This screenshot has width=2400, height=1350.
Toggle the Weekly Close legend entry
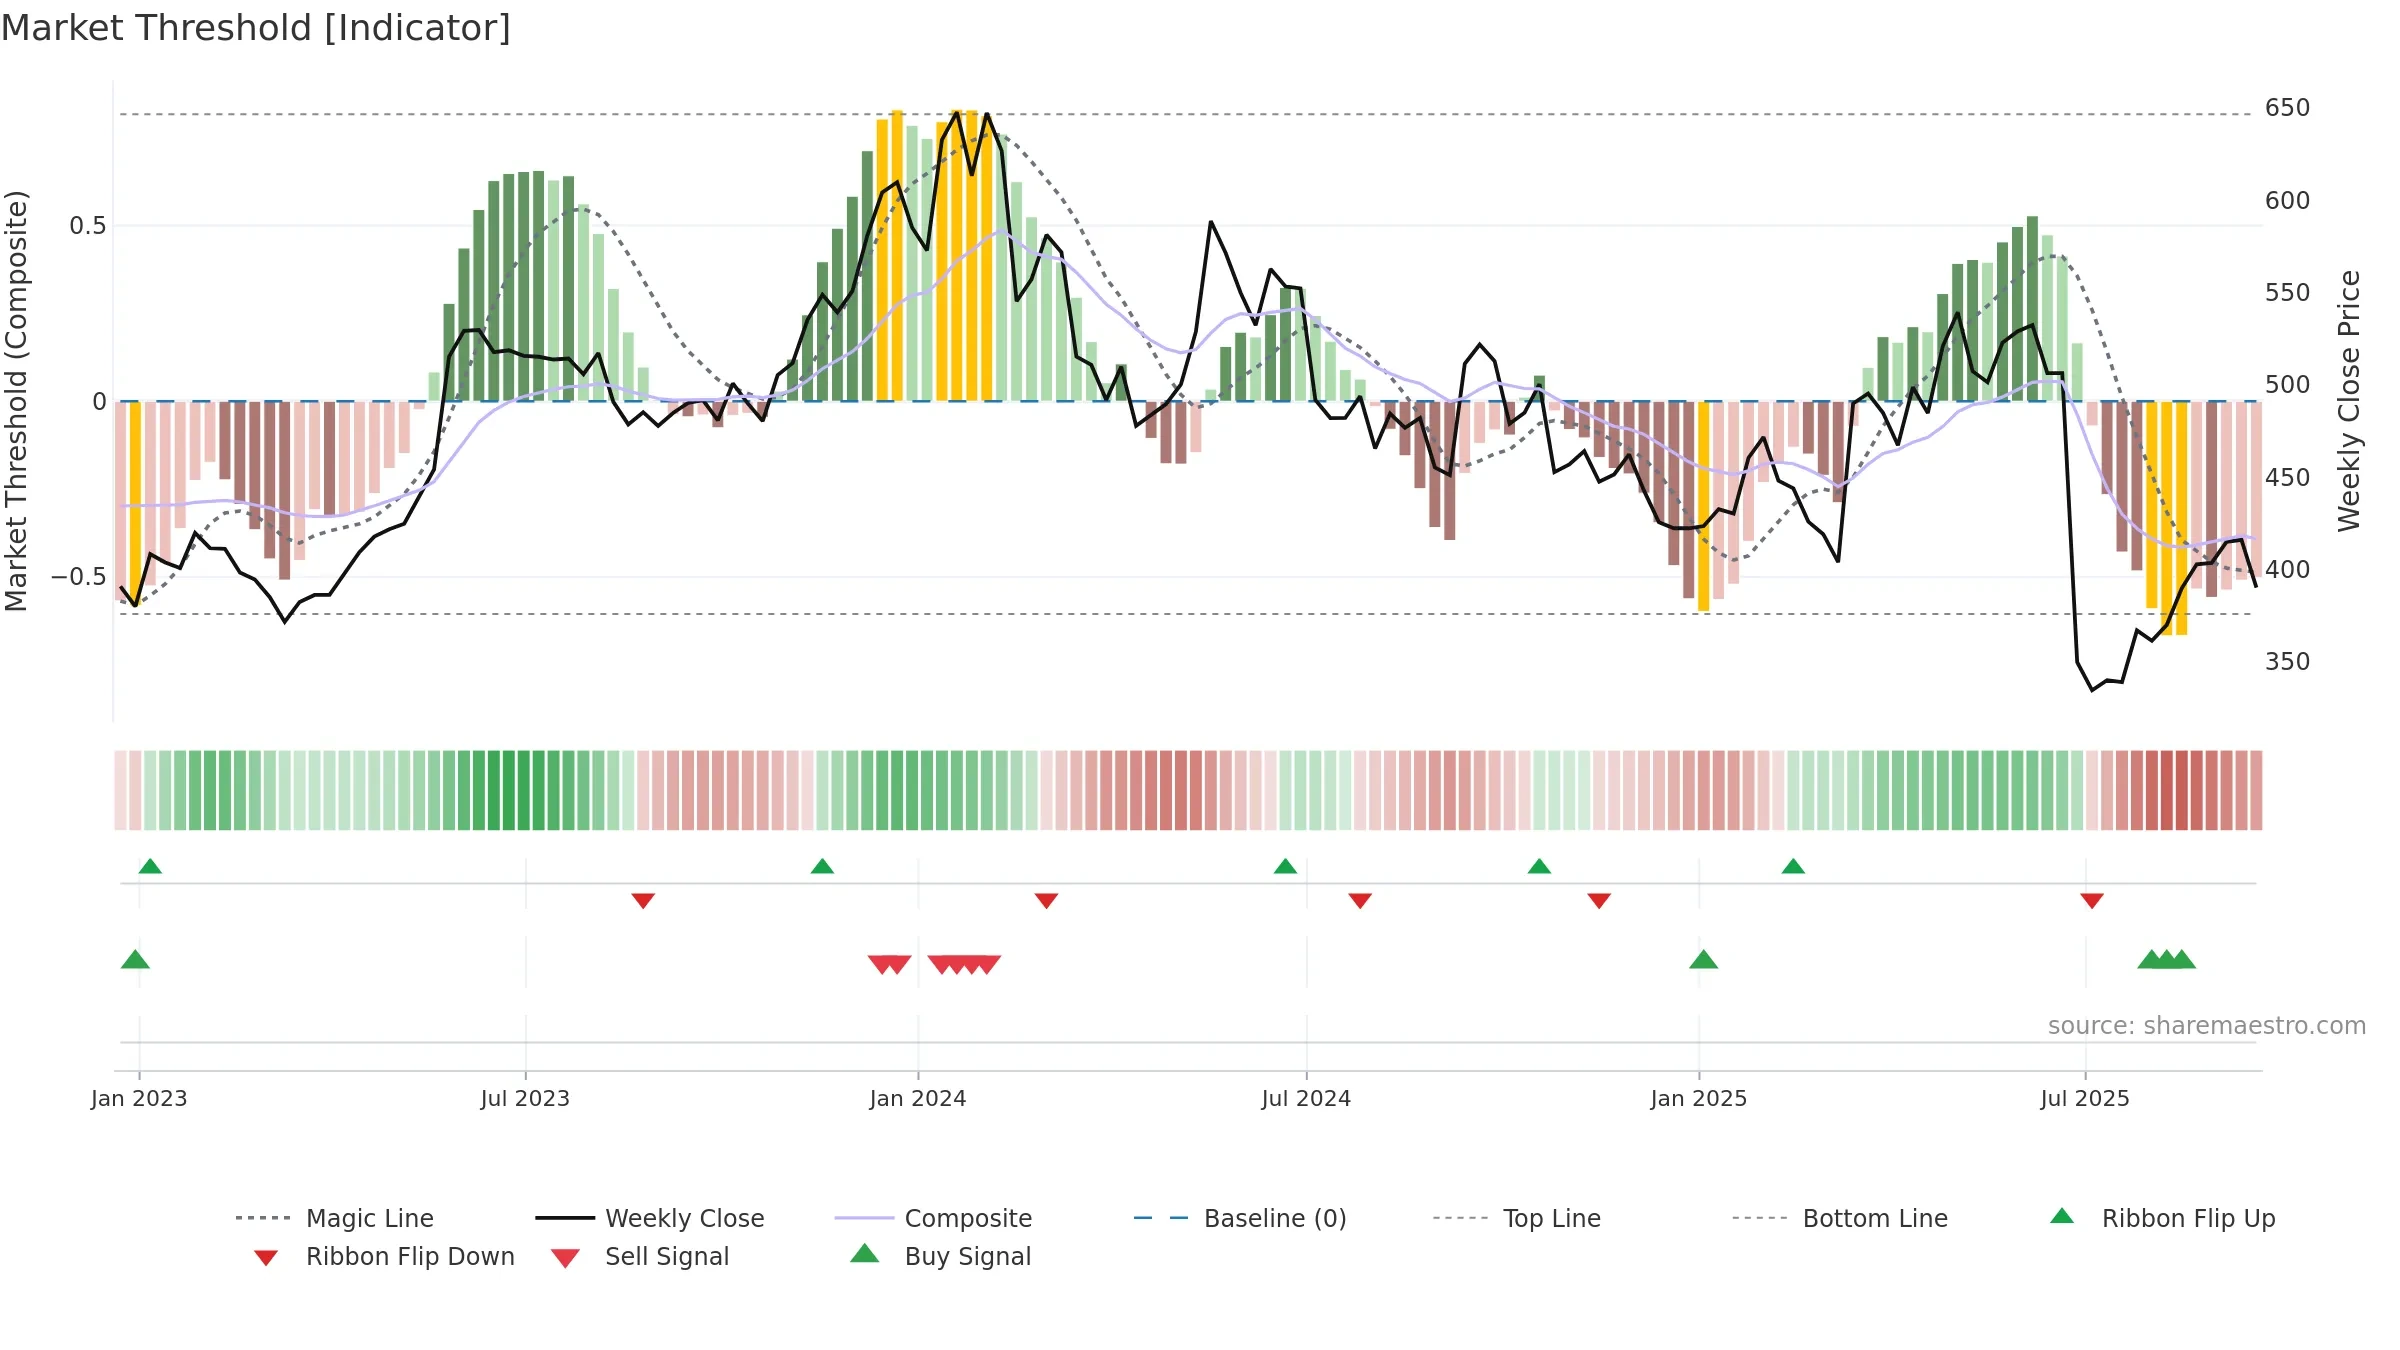(x=650, y=1218)
